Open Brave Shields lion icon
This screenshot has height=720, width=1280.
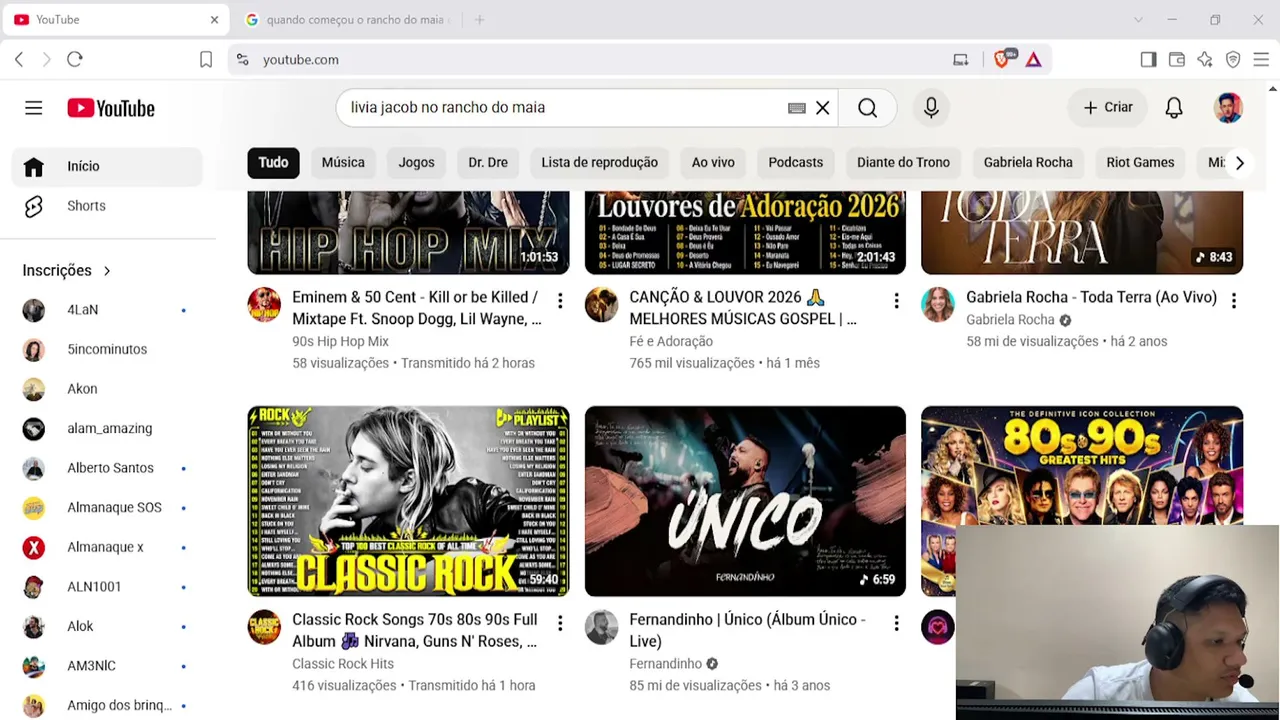1002,60
